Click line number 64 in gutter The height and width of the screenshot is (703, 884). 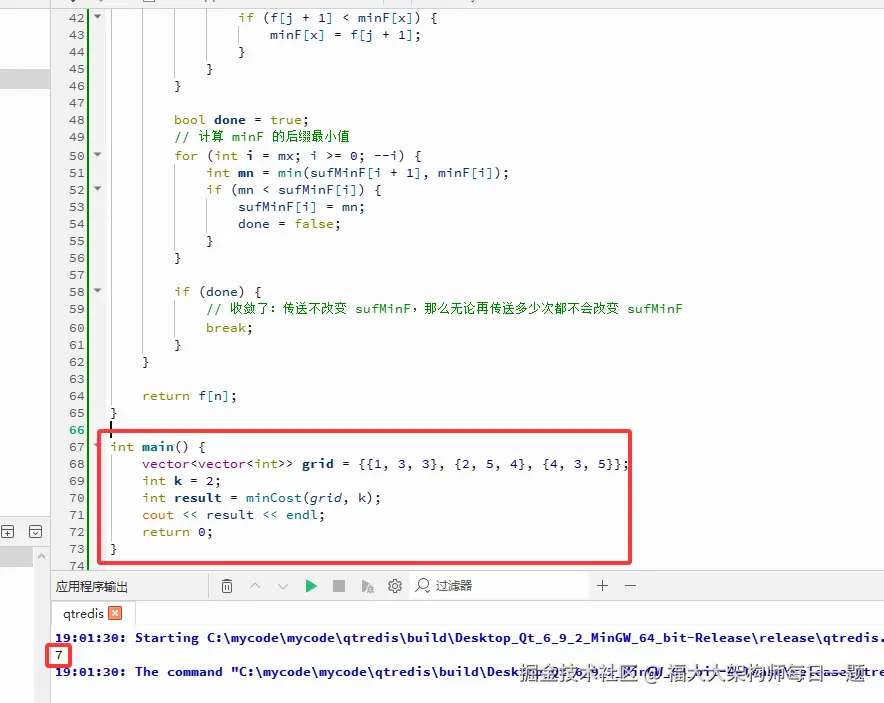(76, 396)
